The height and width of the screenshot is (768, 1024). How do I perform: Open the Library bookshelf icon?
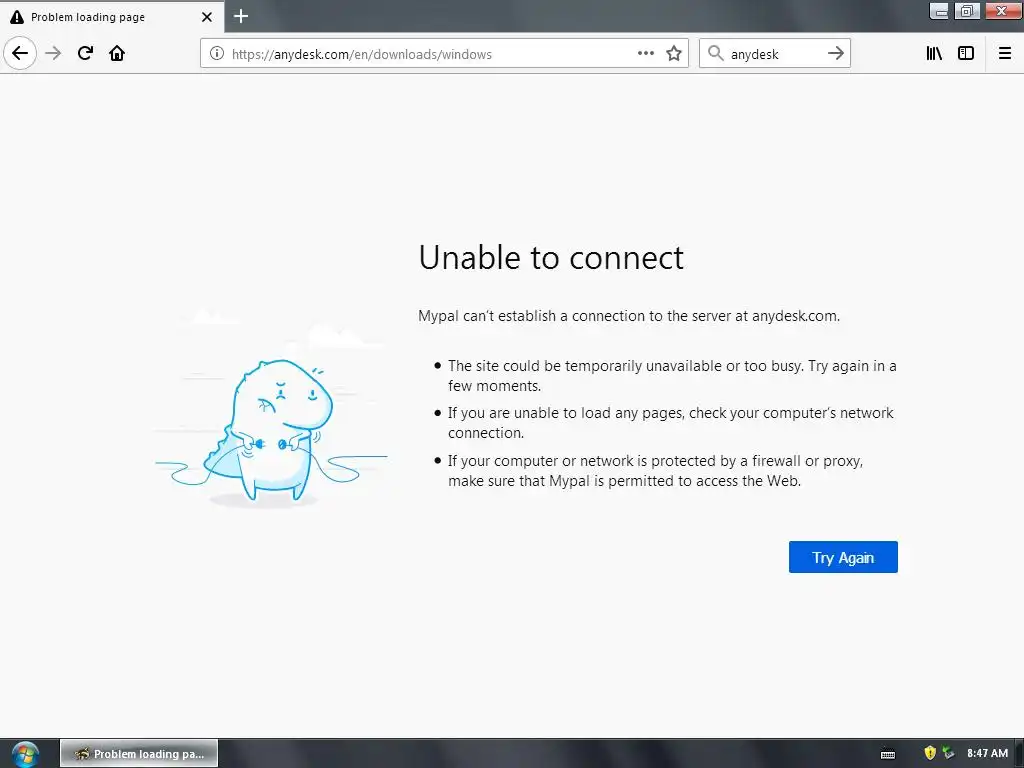934,54
